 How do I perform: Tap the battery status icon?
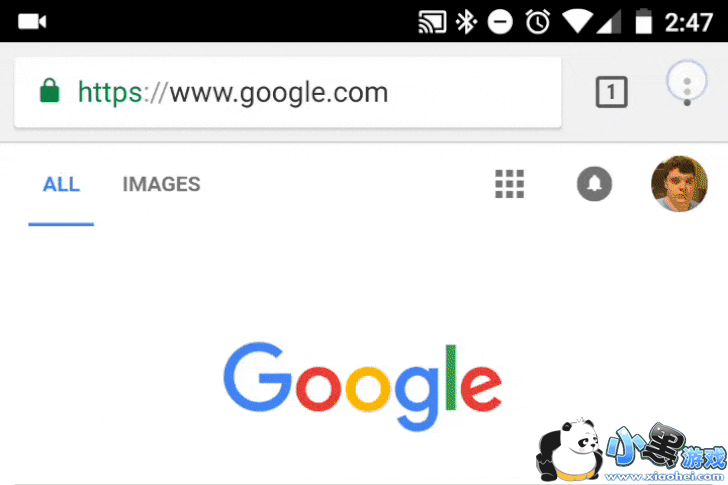[644, 21]
